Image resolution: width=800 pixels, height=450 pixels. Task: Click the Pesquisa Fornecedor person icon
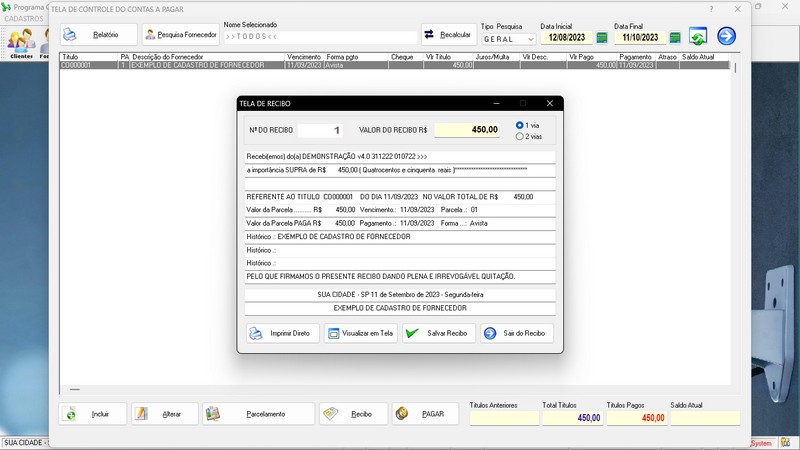click(x=150, y=35)
